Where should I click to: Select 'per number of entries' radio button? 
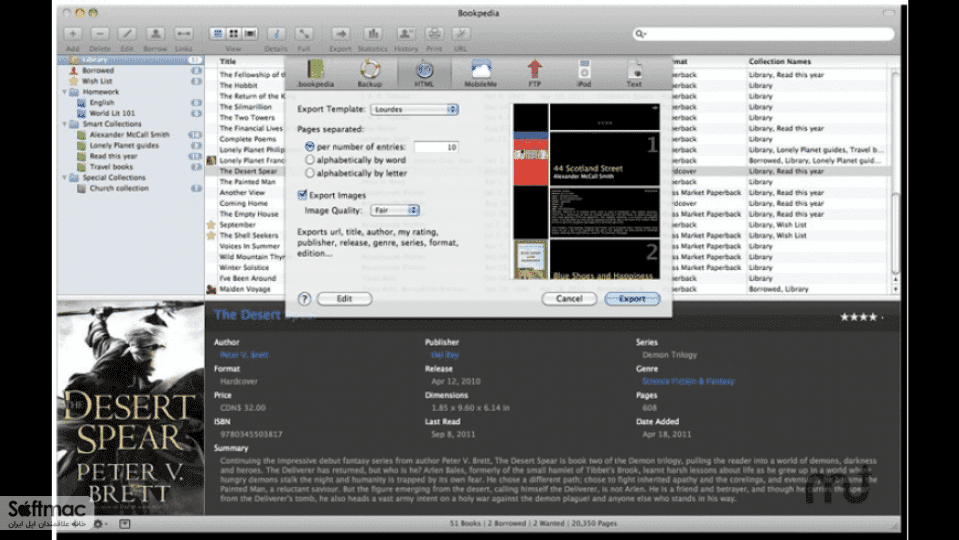pyautogui.click(x=309, y=147)
